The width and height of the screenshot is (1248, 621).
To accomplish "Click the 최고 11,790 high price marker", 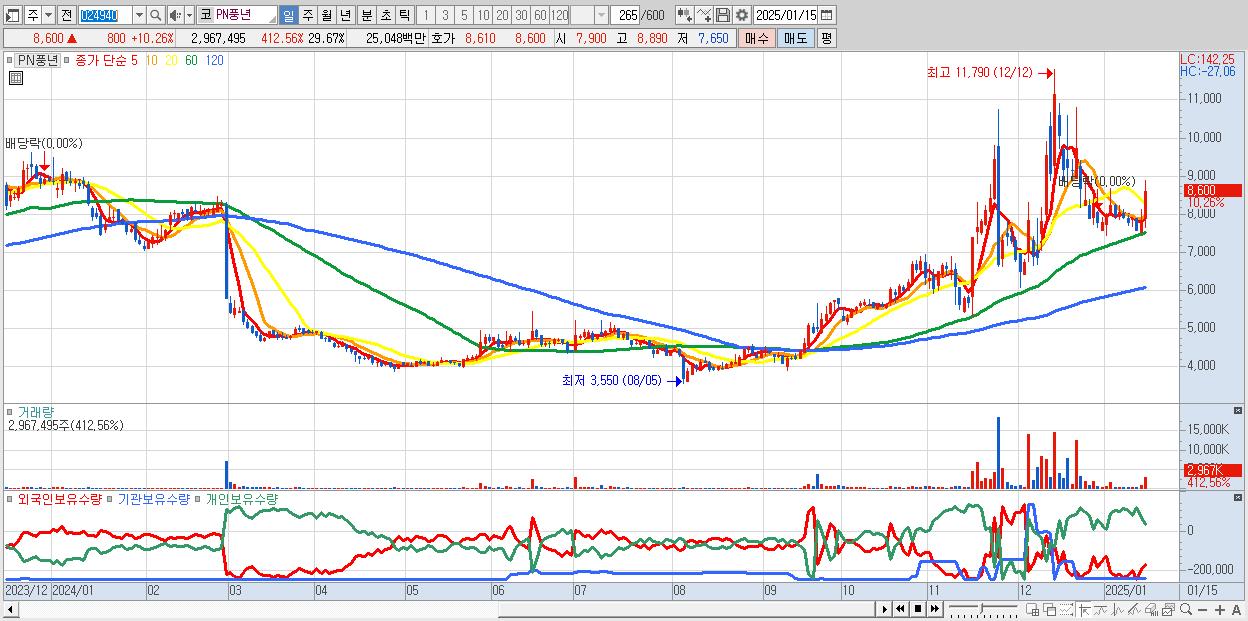I will [991, 72].
